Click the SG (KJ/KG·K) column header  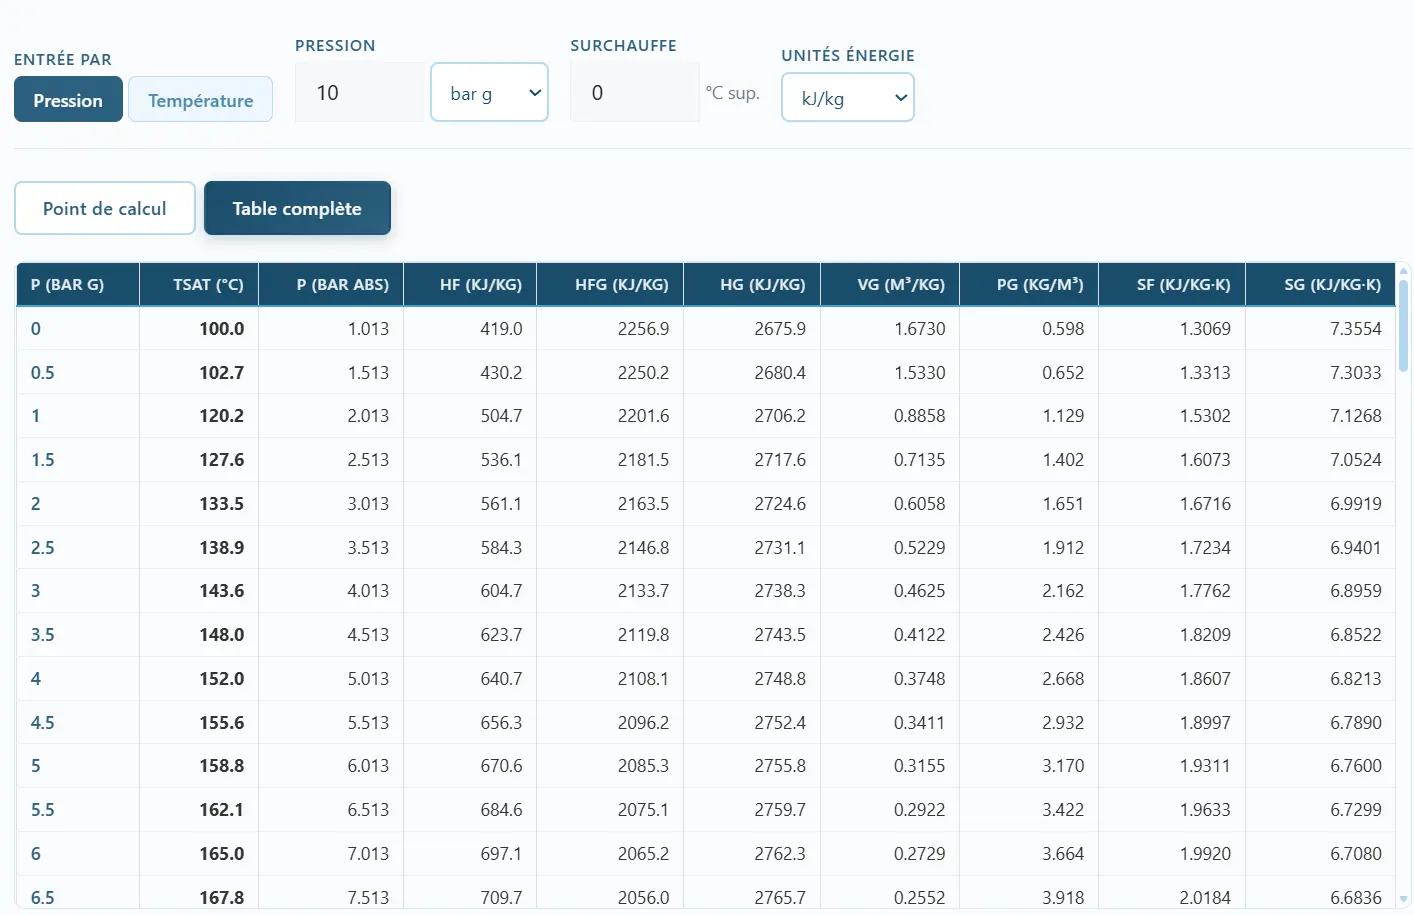[1332, 285]
